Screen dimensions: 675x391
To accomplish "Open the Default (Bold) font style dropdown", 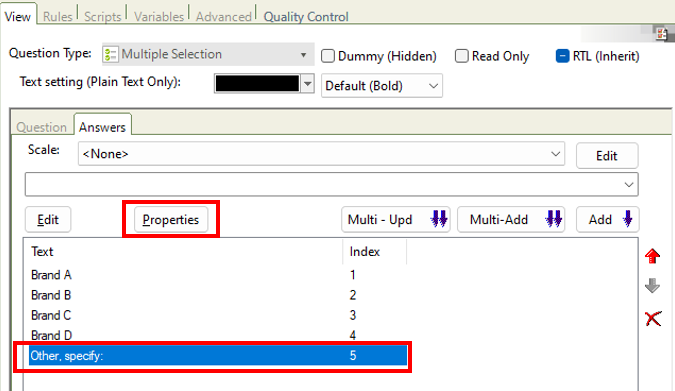I will (381, 86).
